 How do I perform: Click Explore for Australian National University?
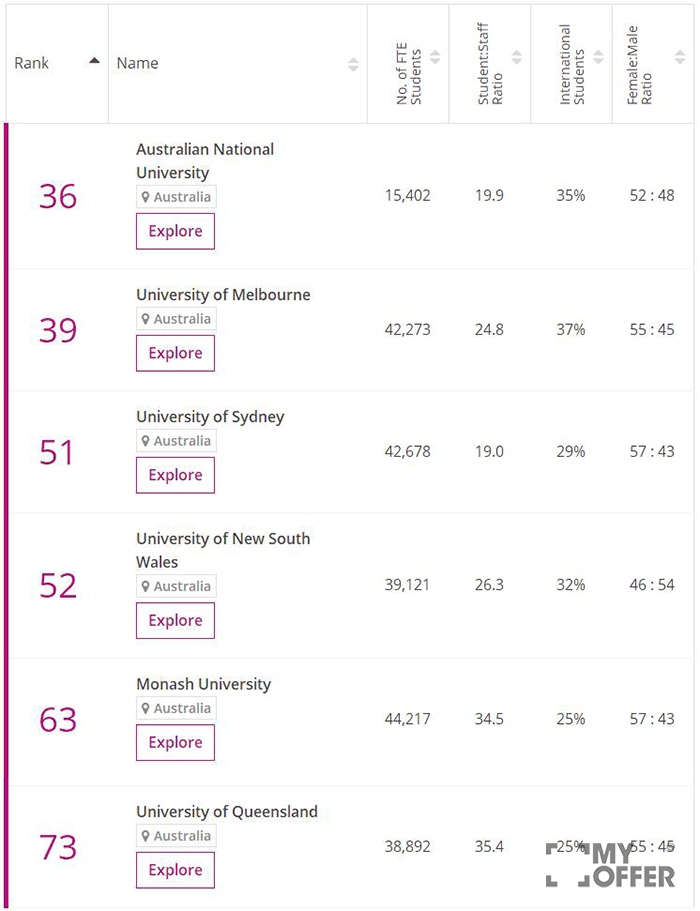click(175, 231)
